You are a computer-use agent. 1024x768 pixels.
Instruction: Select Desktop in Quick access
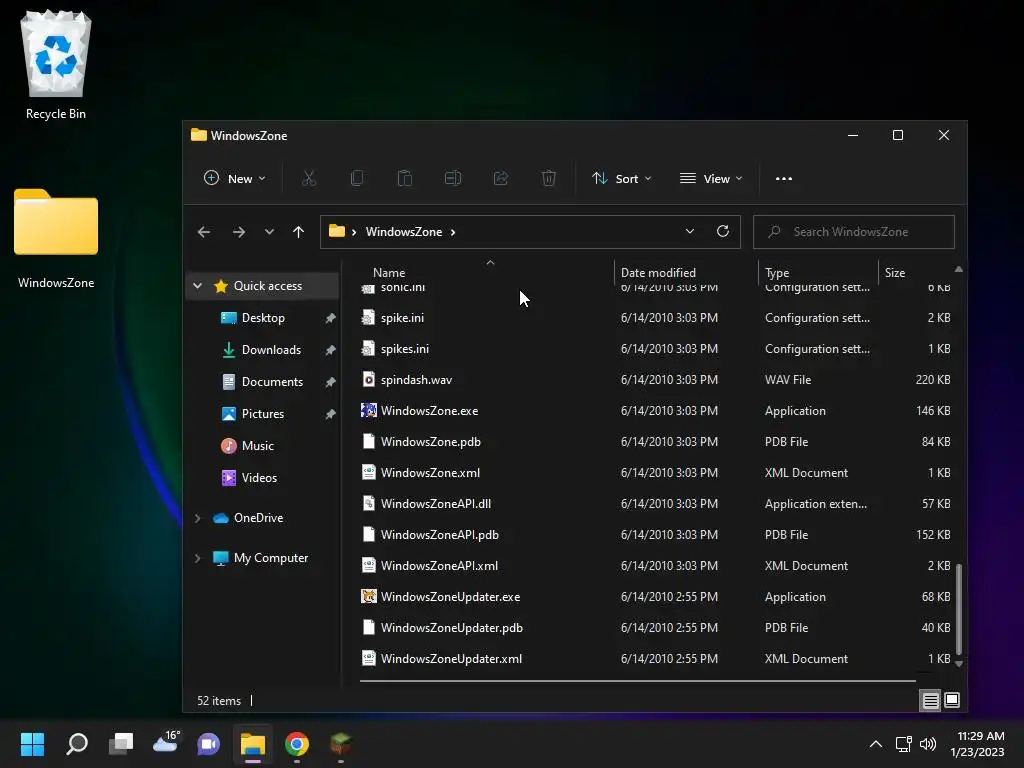tap(263, 318)
